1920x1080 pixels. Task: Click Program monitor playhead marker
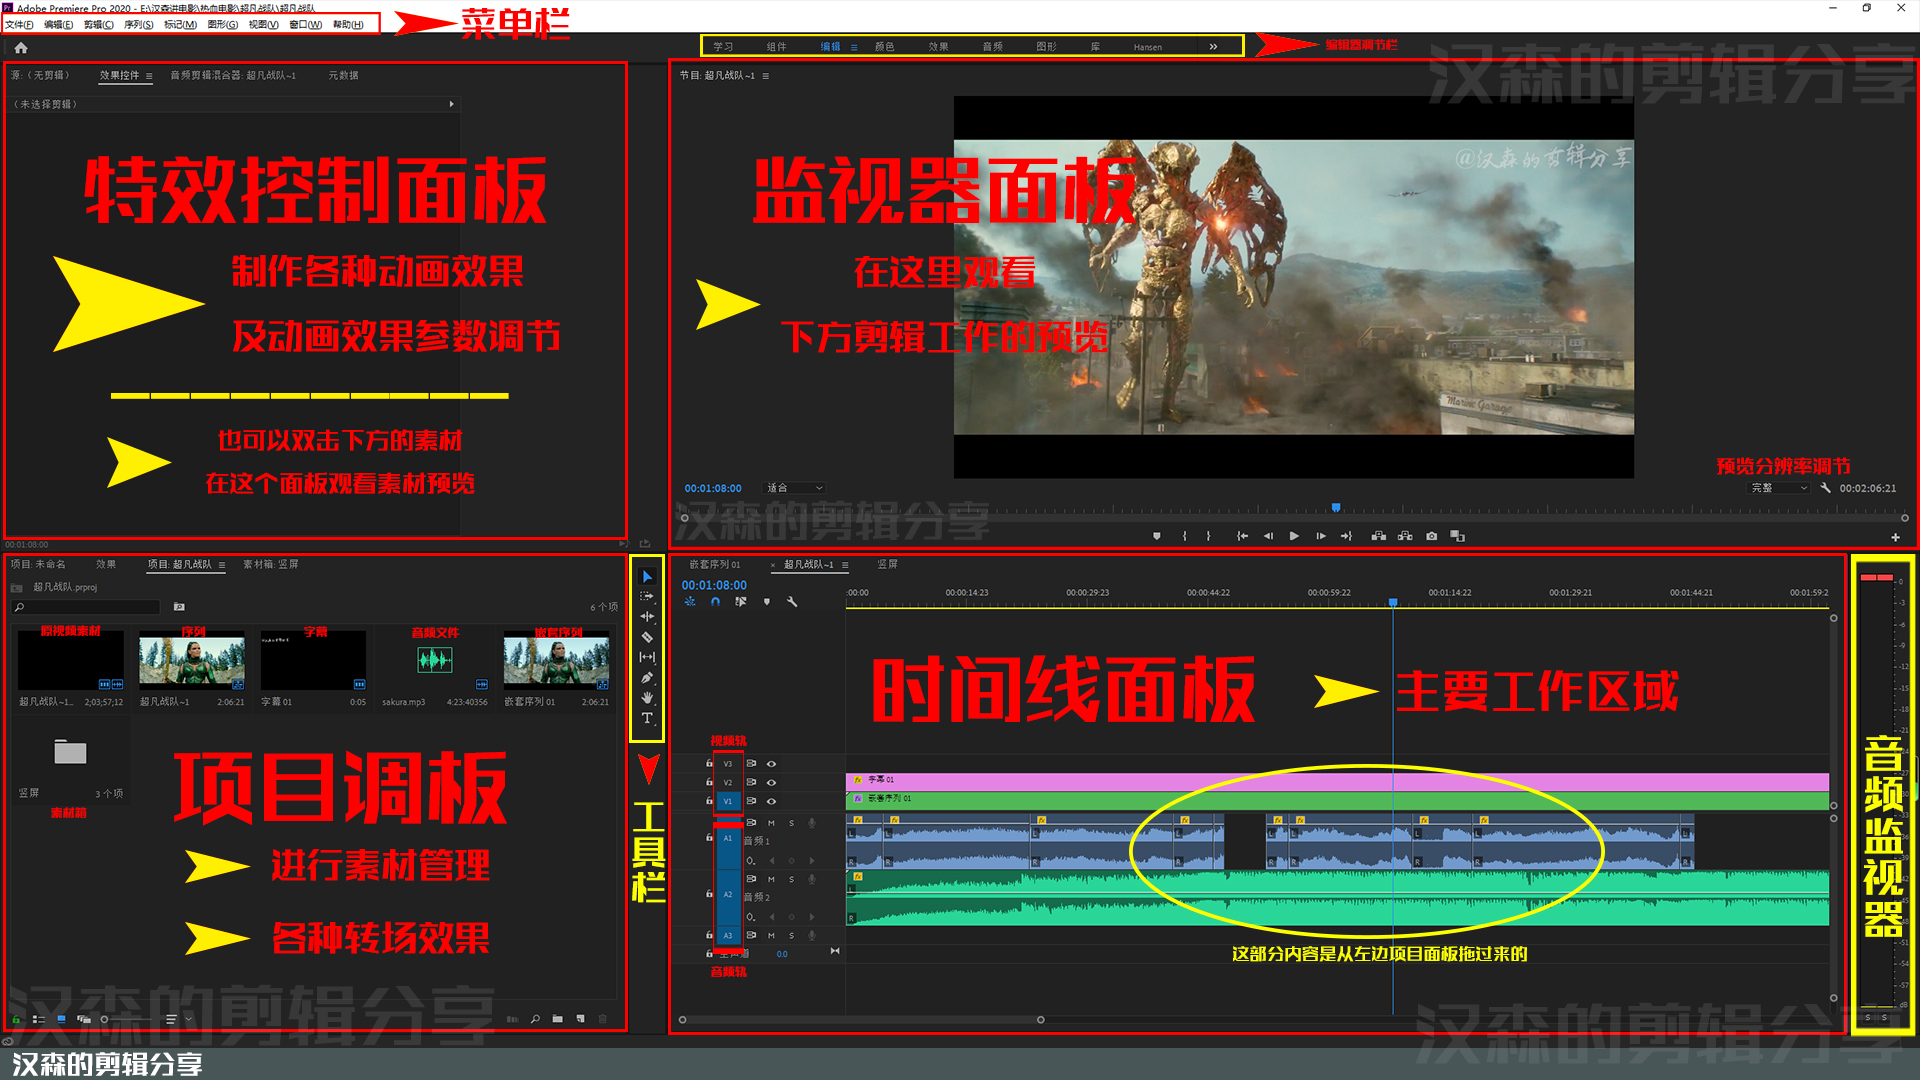[1336, 508]
